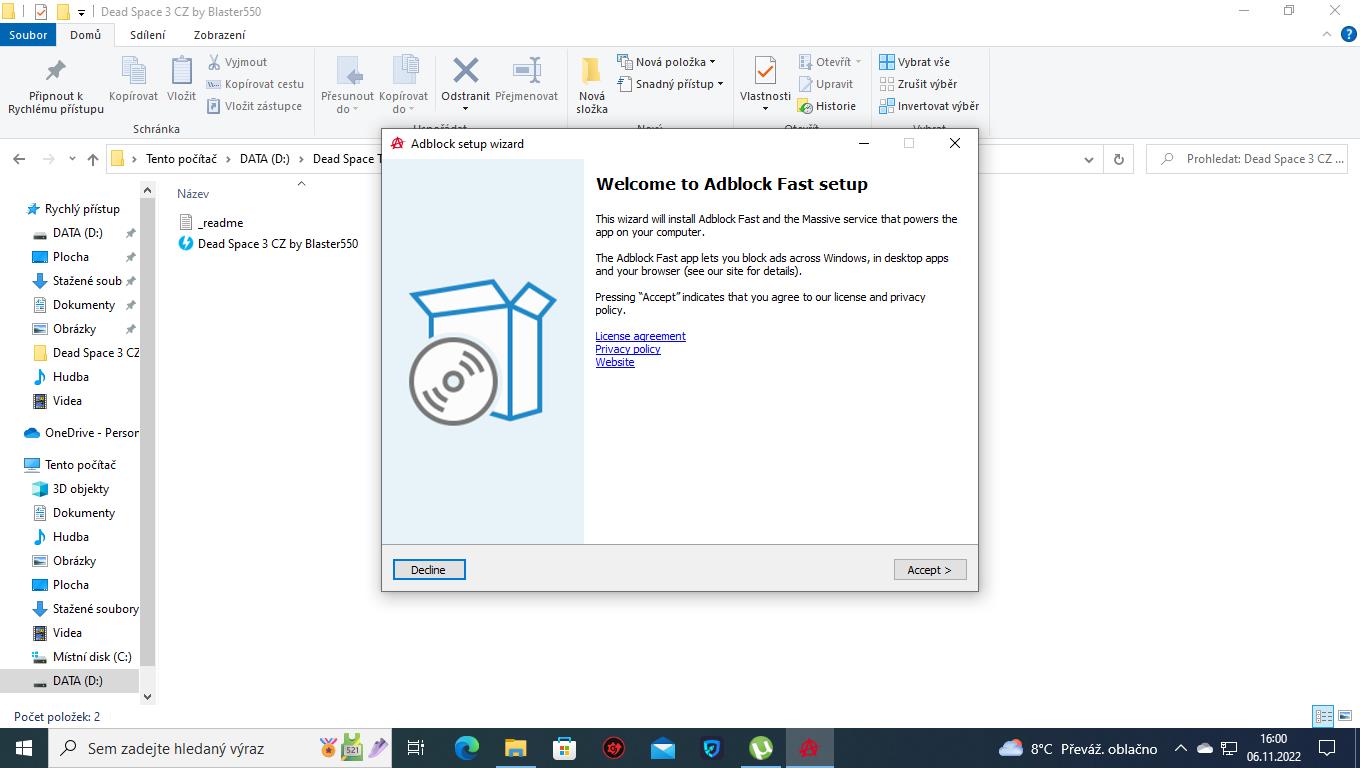Click the Připnout k Rychlému přístupu pin icon
The width and height of the screenshot is (1360, 768).
pos(56,71)
